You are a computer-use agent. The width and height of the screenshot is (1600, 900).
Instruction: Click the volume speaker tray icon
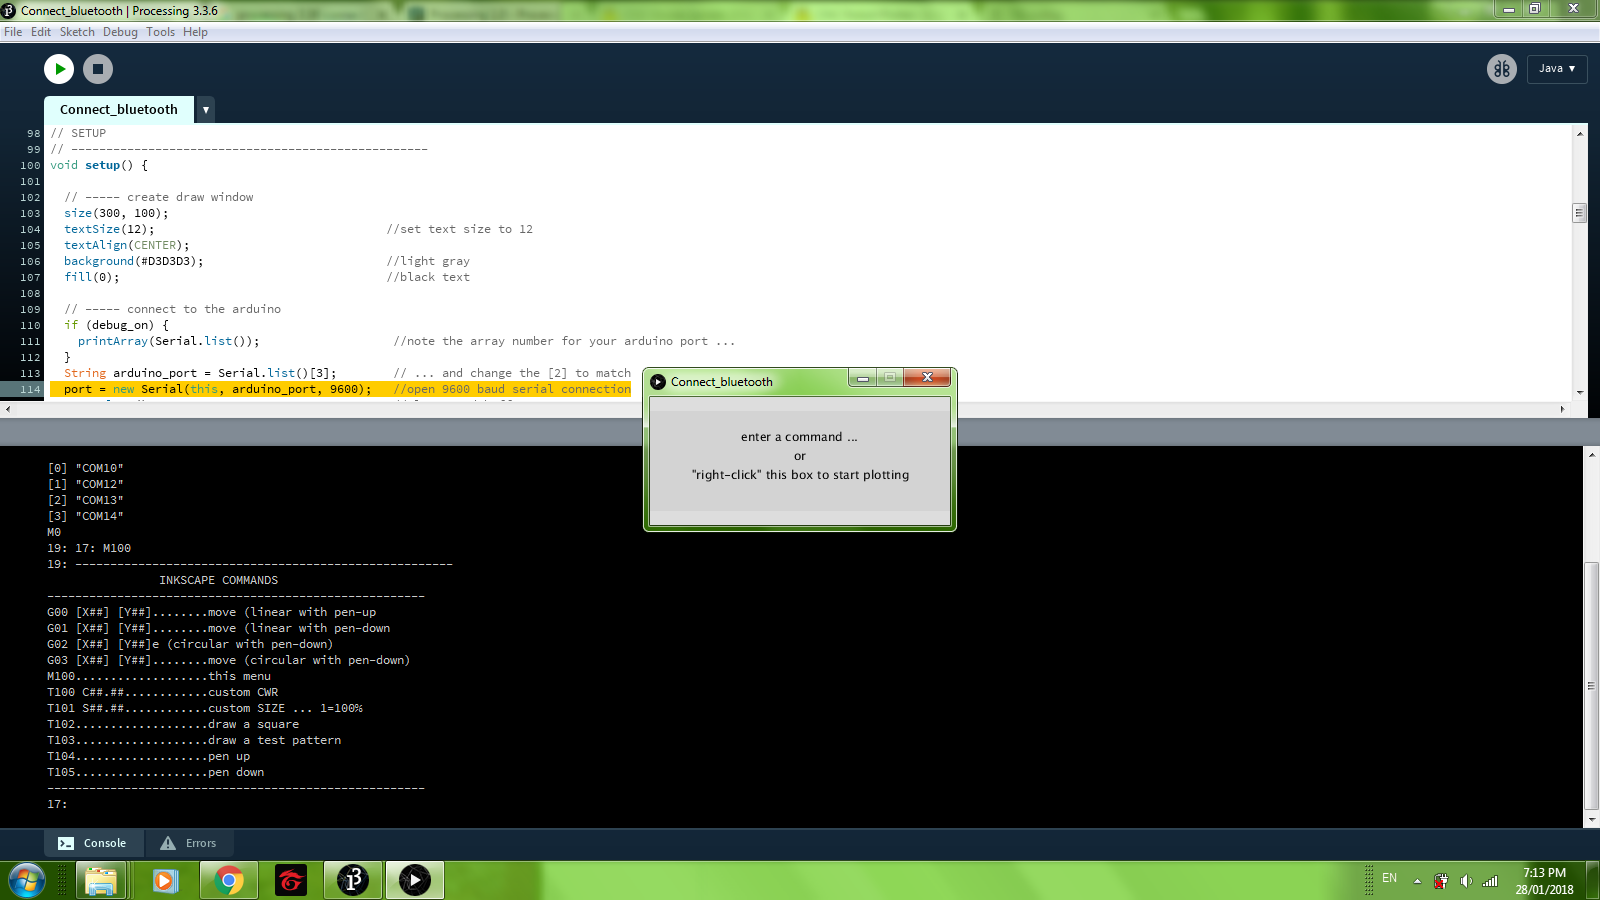tap(1465, 881)
